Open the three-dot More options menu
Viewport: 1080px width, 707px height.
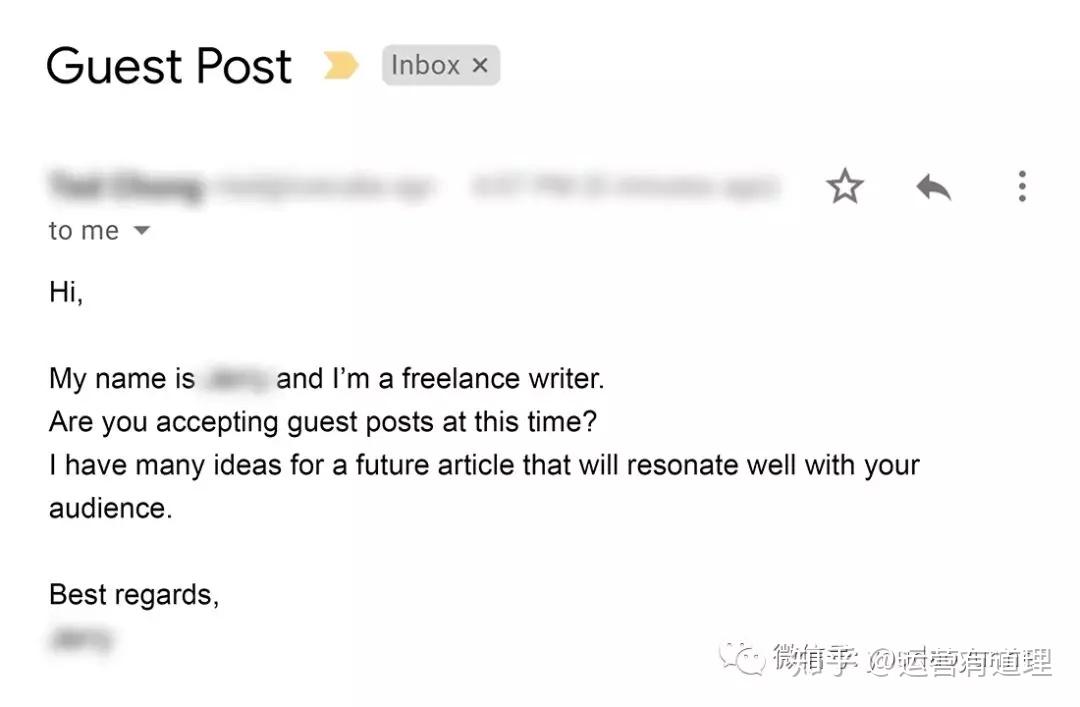pyautogui.click(x=1022, y=186)
